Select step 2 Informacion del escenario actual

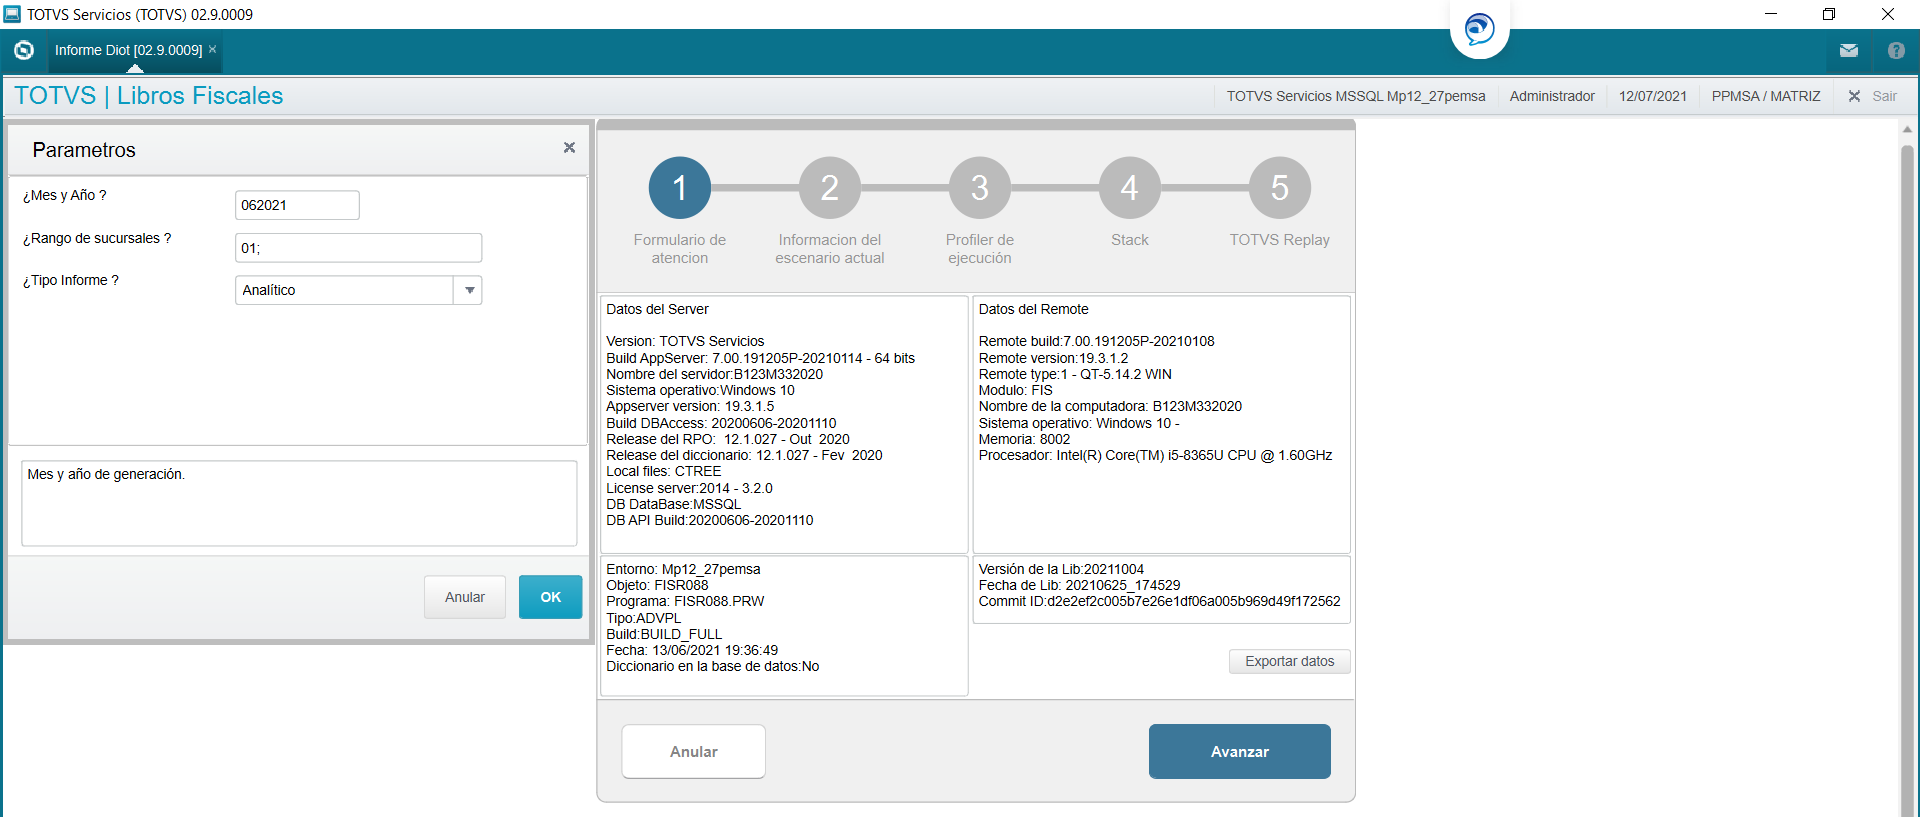click(x=830, y=188)
